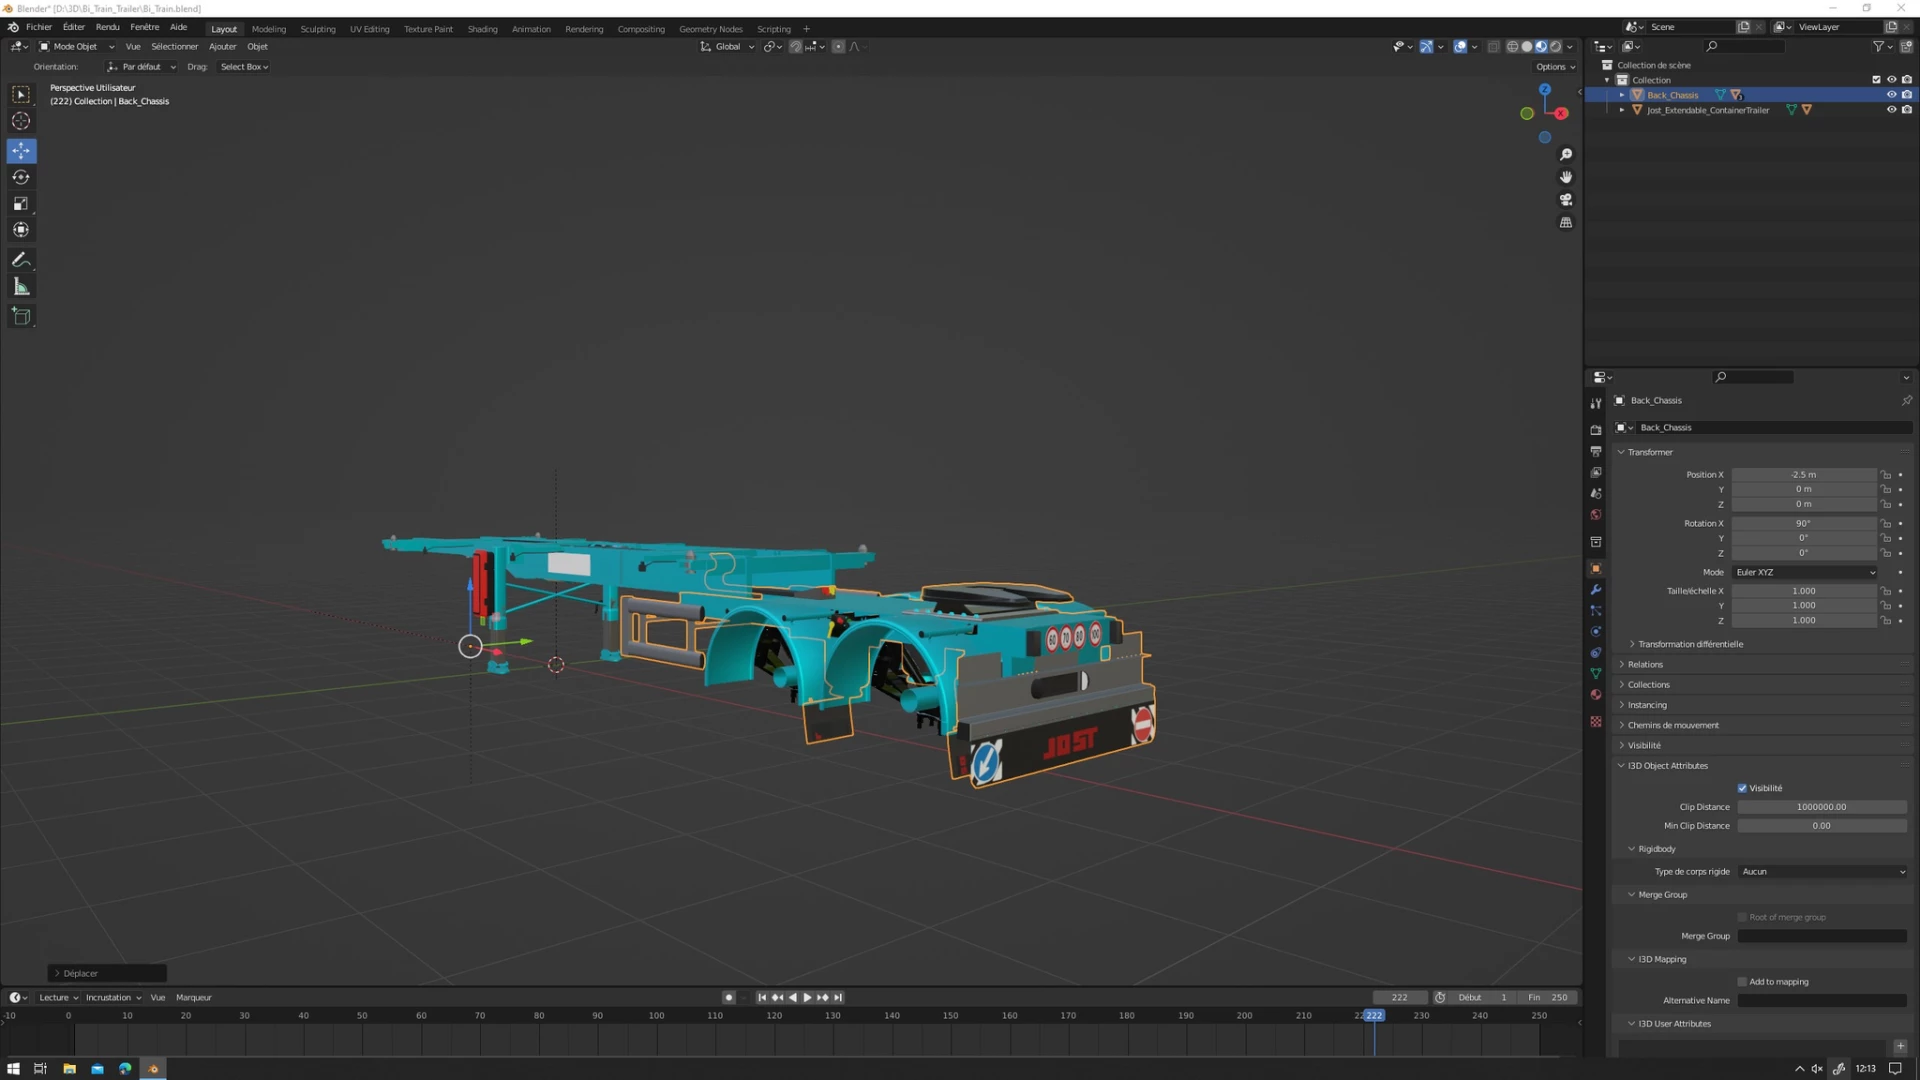Enable the Add to mapping checkbox
Viewport: 1920px width, 1080px height.
point(1742,981)
